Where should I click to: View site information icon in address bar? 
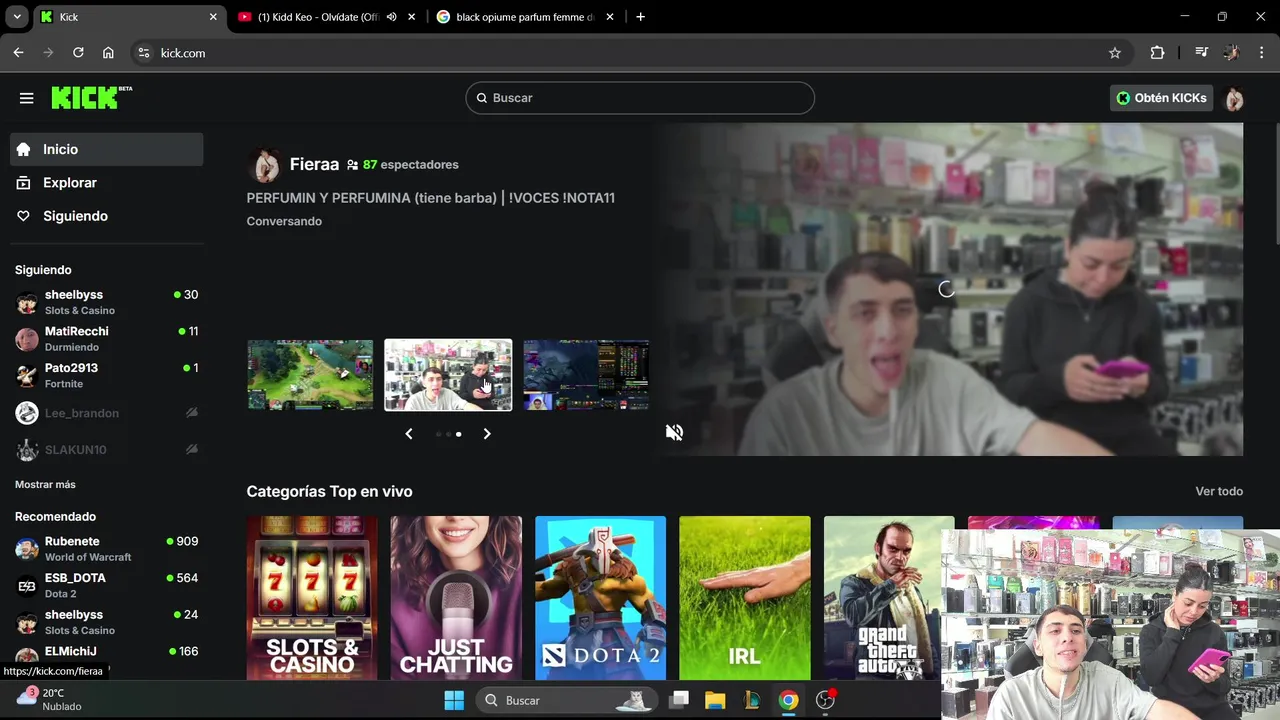tap(144, 53)
